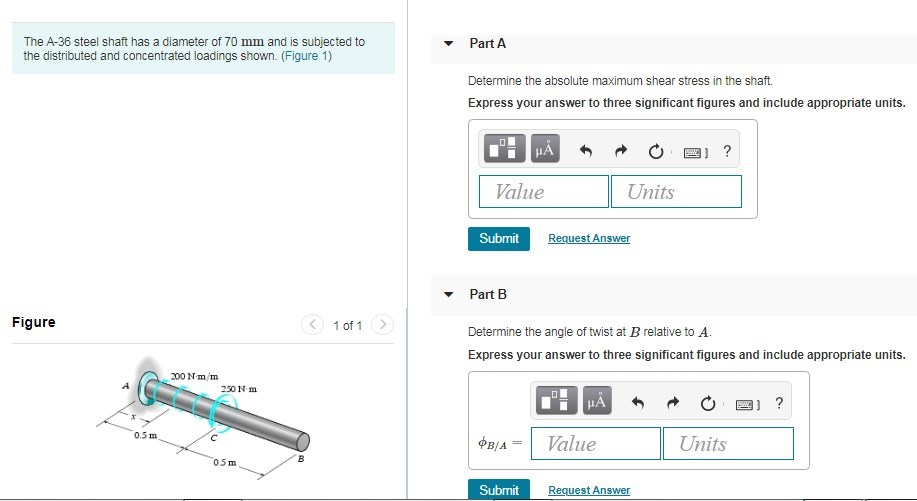Select the µÅ symbols button in Part B
The image size is (917, 501).
tap(597, 400)
